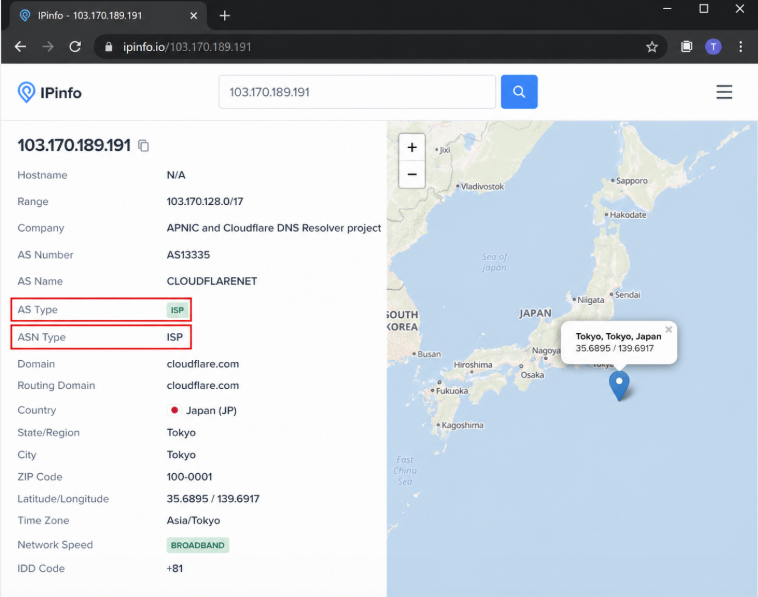Click the Time Zone value Asia/Tokyo
The width and height of the screenshot is (758, 597).
(x=193, y=520)
